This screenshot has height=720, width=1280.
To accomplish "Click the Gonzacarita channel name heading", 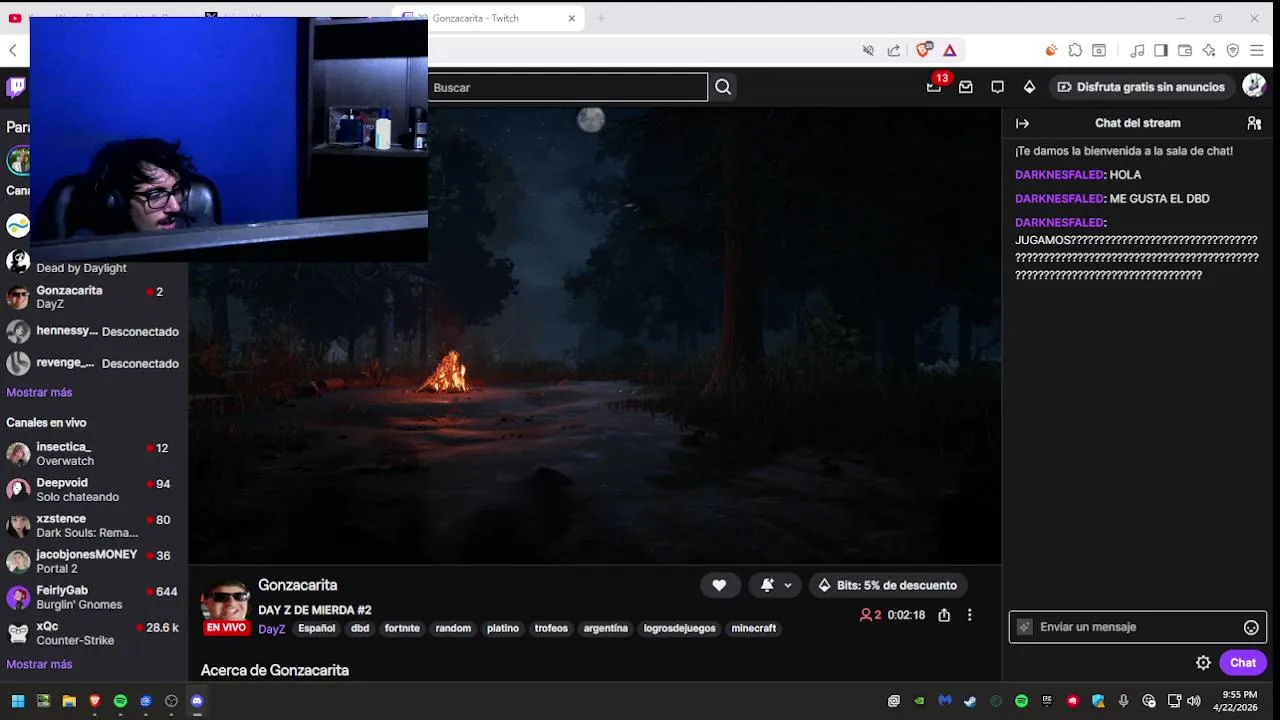I will (298, 585).
